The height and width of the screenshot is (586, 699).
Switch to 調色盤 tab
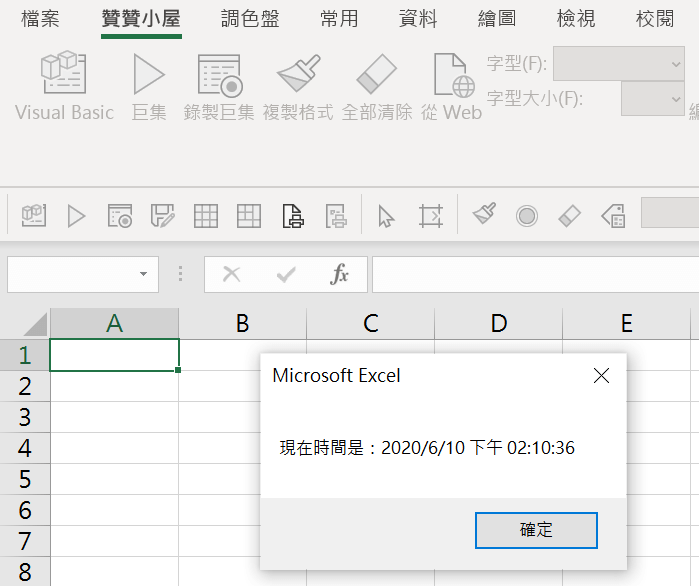tap(250, 19)
